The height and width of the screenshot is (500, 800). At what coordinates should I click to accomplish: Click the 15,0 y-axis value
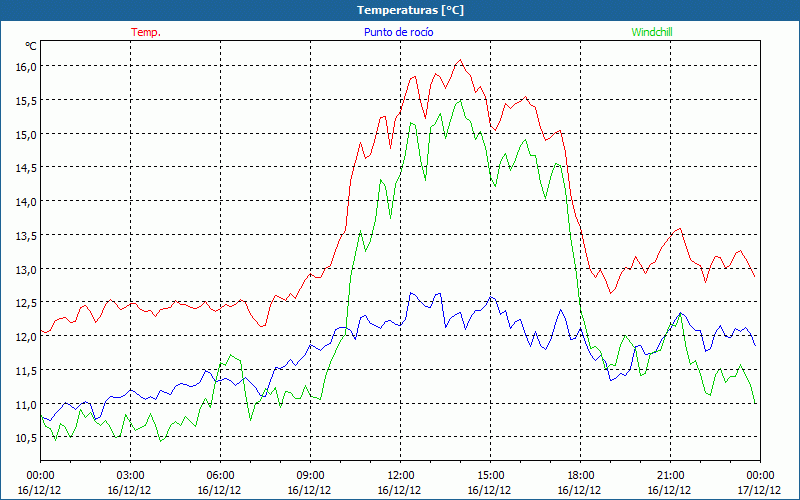(27, 135)
